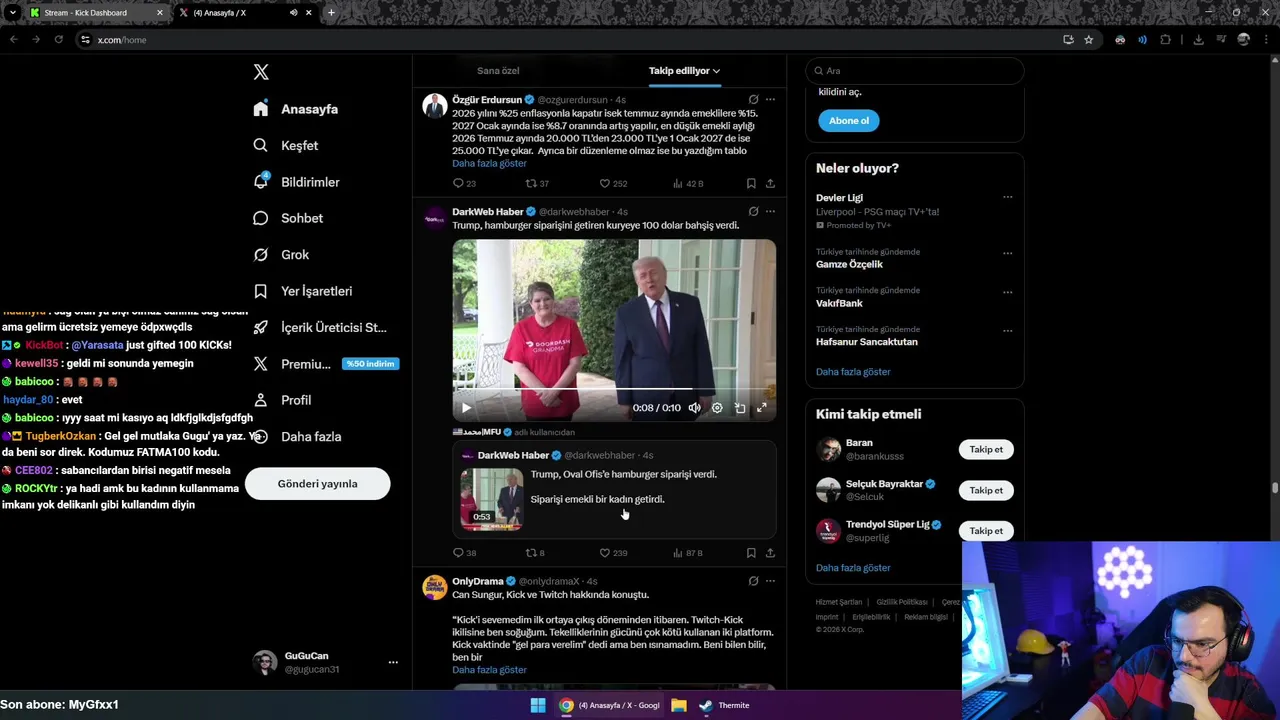Open VakıfBank trend options

click(1007, 292)
